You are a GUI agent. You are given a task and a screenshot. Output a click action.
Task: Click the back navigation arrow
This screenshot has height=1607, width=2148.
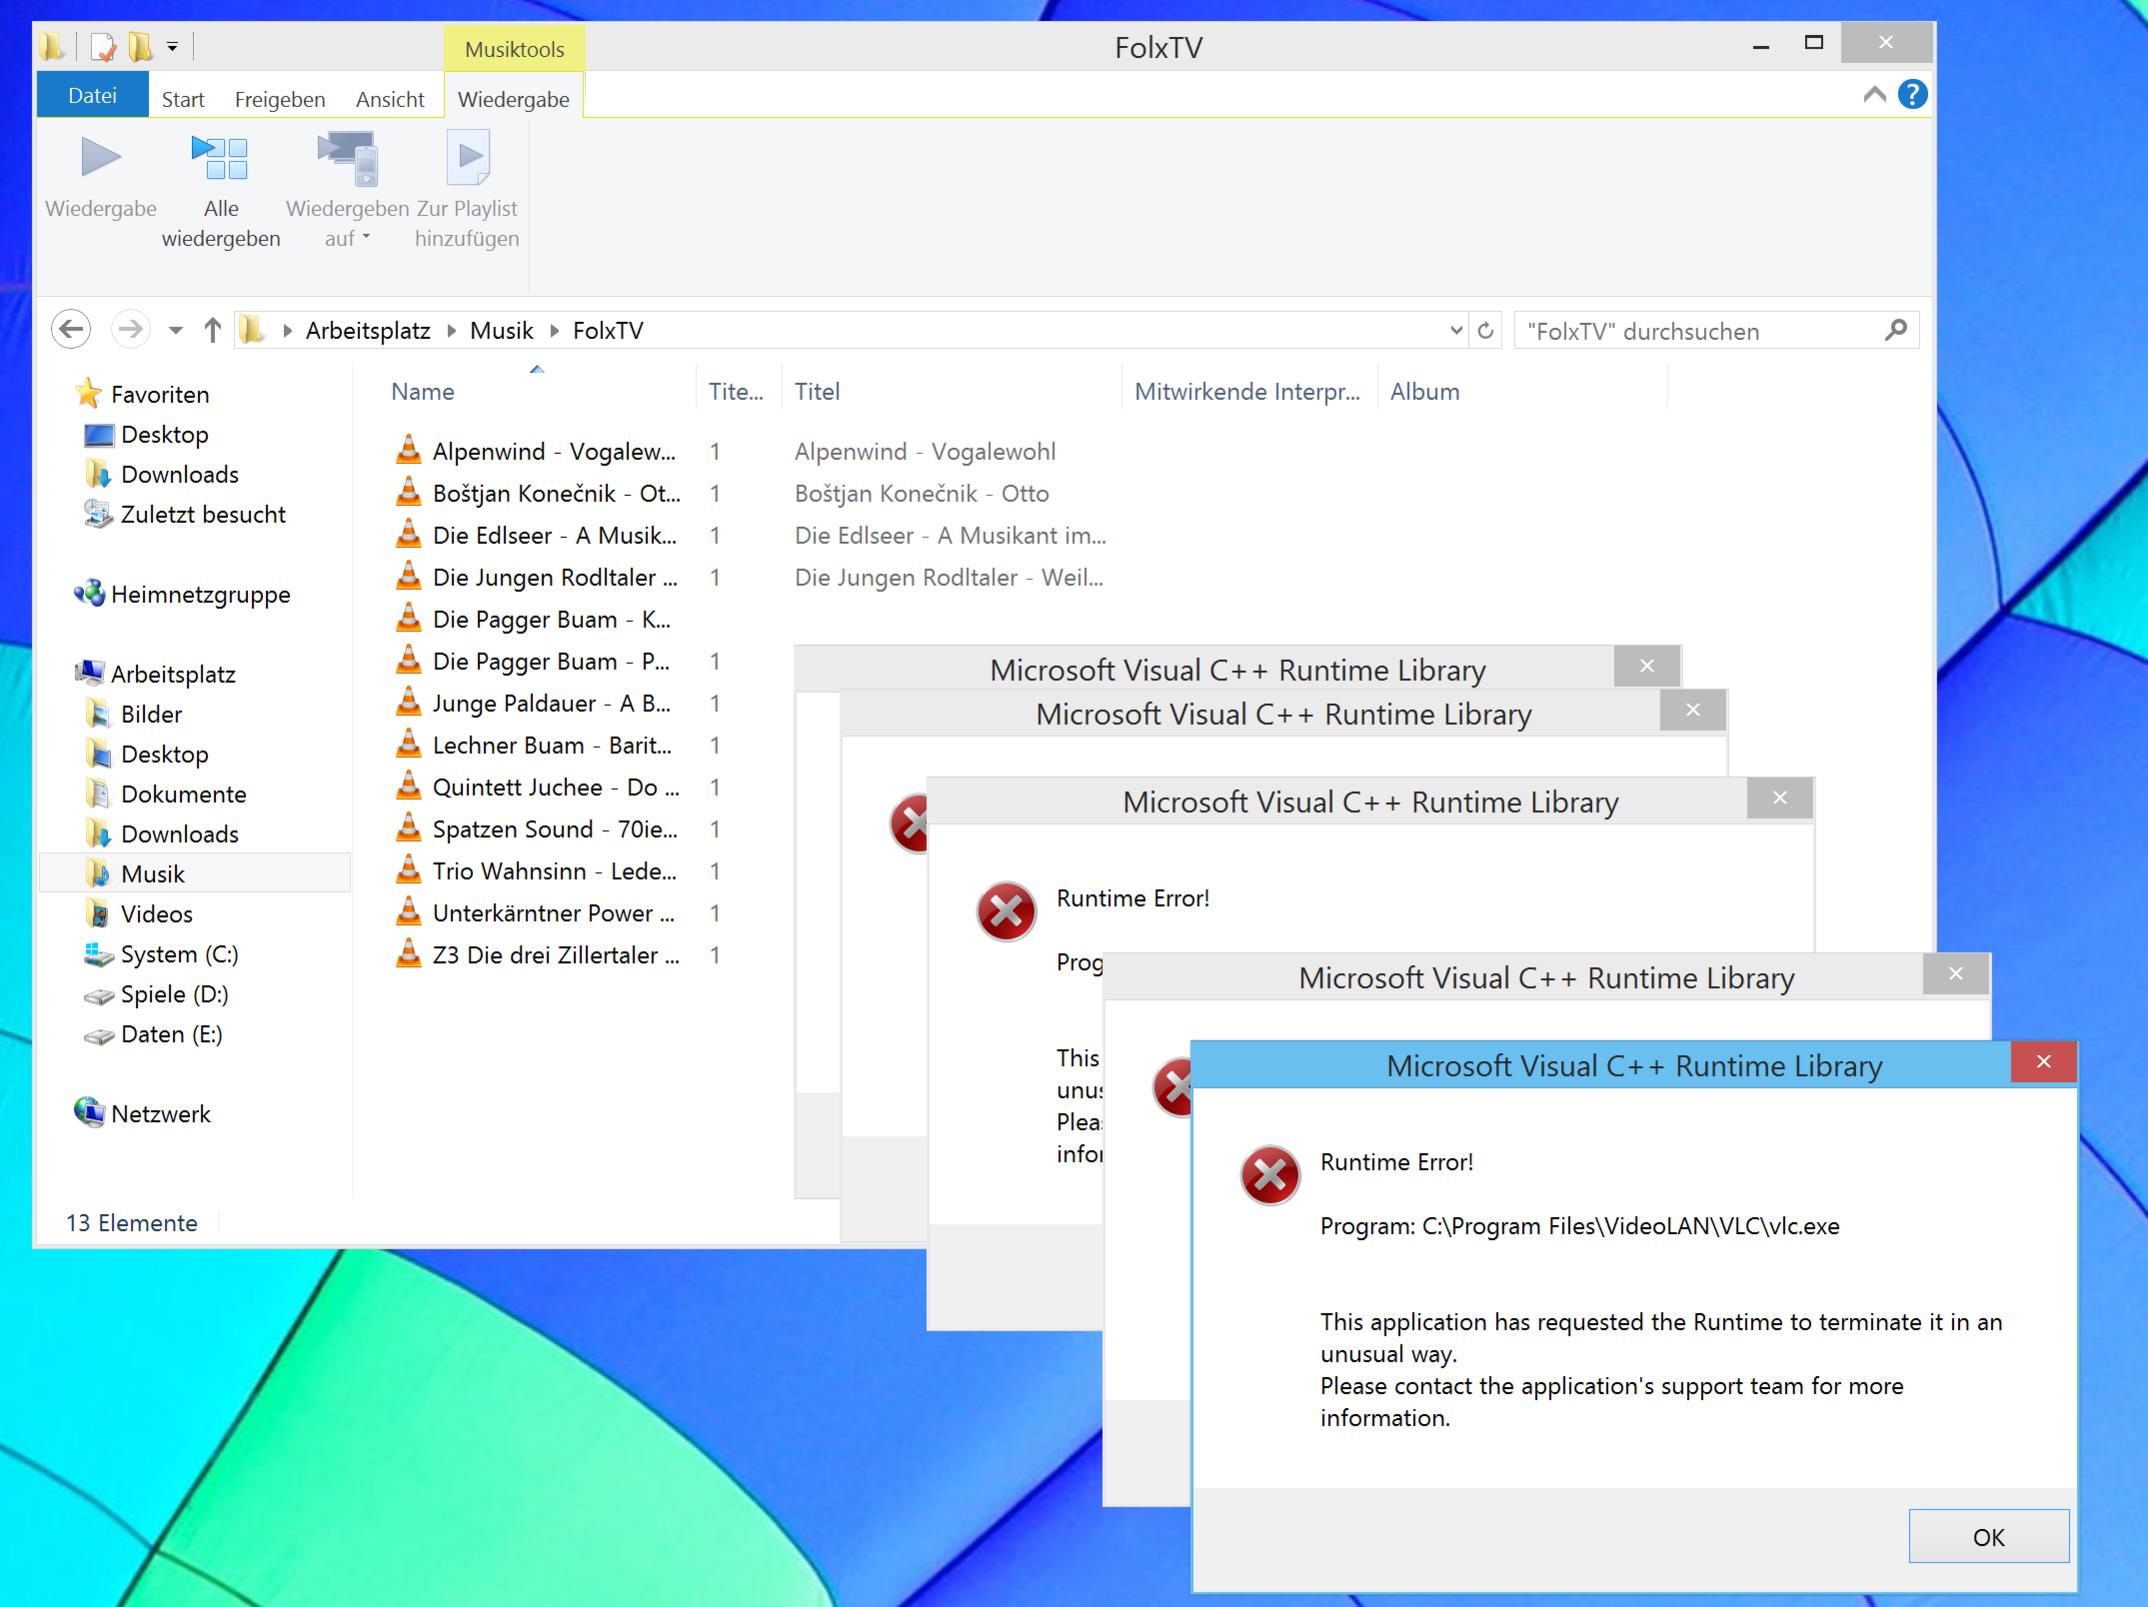click(x=71, y=330)
